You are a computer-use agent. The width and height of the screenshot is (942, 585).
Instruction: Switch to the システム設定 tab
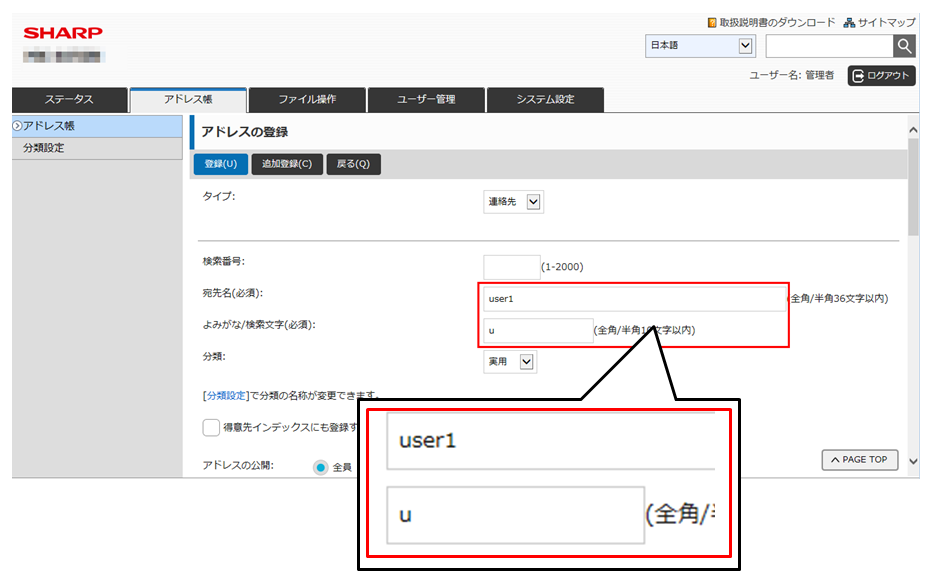(x=545, y=100)
